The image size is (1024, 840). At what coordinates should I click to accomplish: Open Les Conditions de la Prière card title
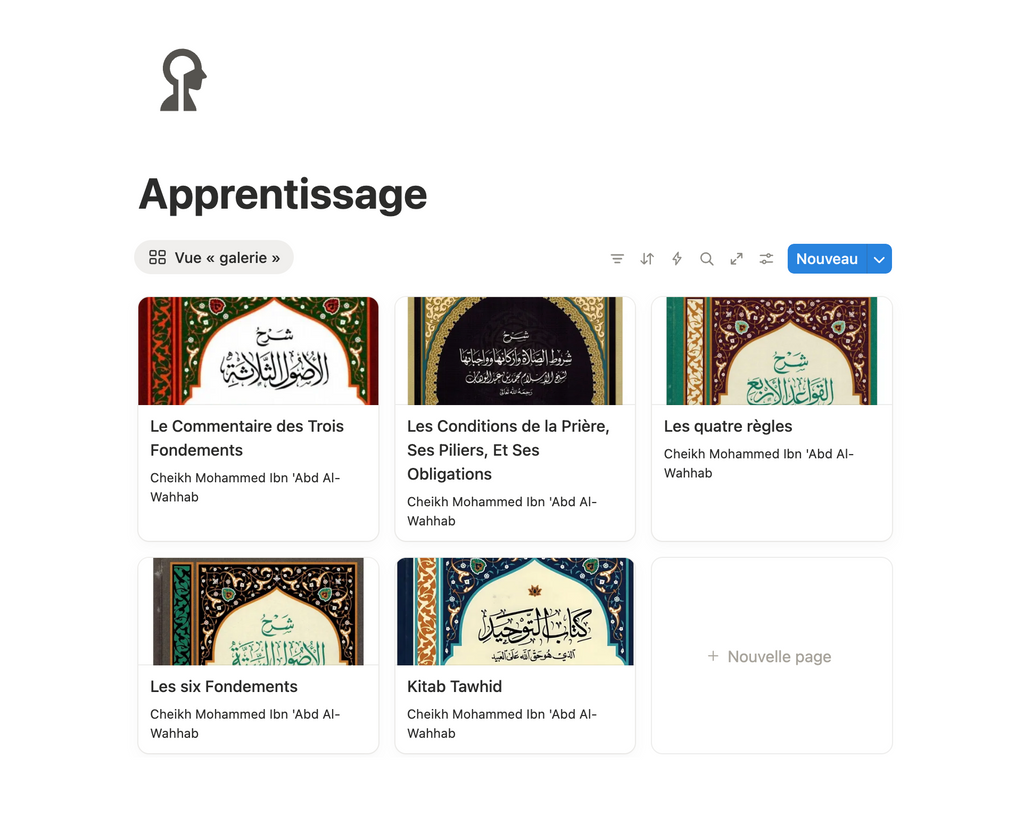[508, 450]
